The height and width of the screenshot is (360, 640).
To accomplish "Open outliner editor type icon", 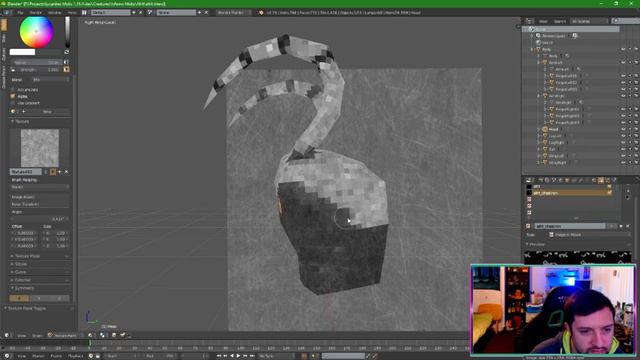I will 529,21.
